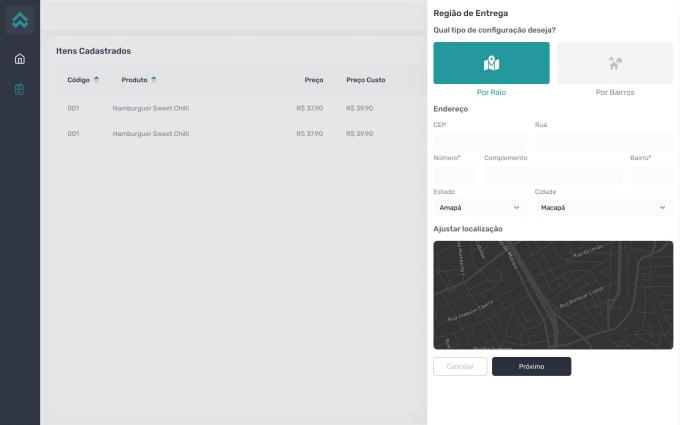Select the Por Raio map option card
This screenshot has width=680, height=425.
point(491,63)
